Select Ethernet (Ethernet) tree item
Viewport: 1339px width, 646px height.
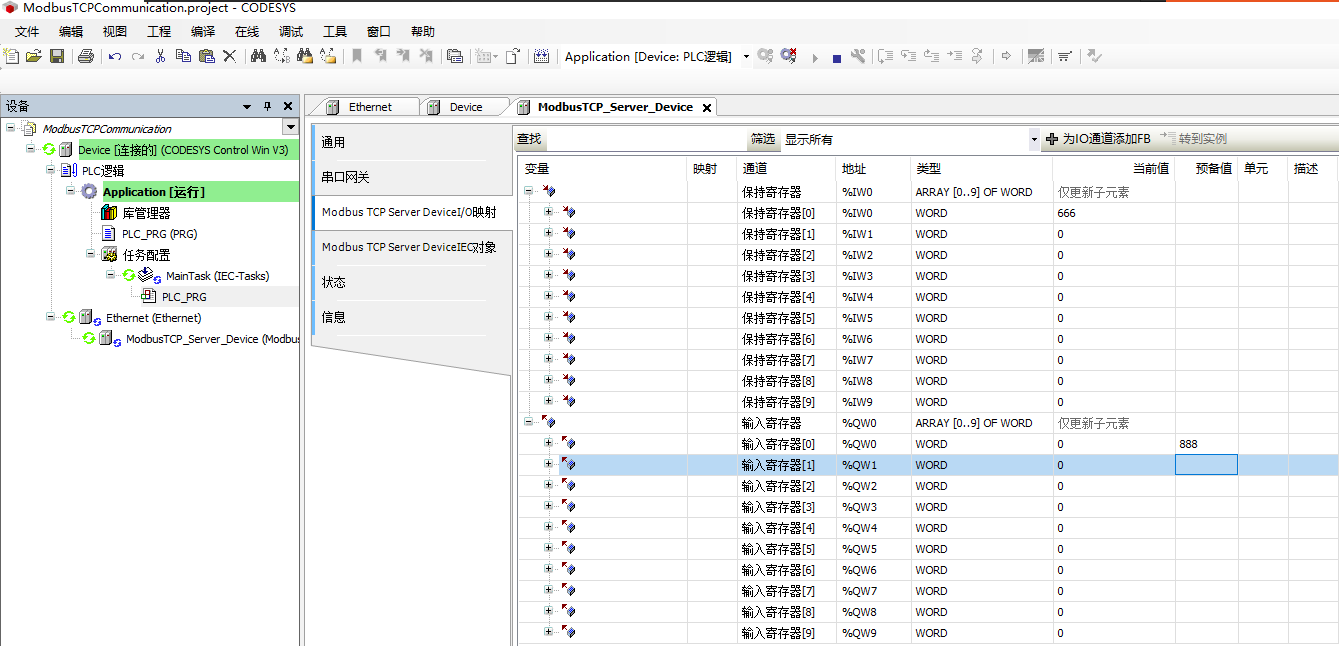point(154,317)
